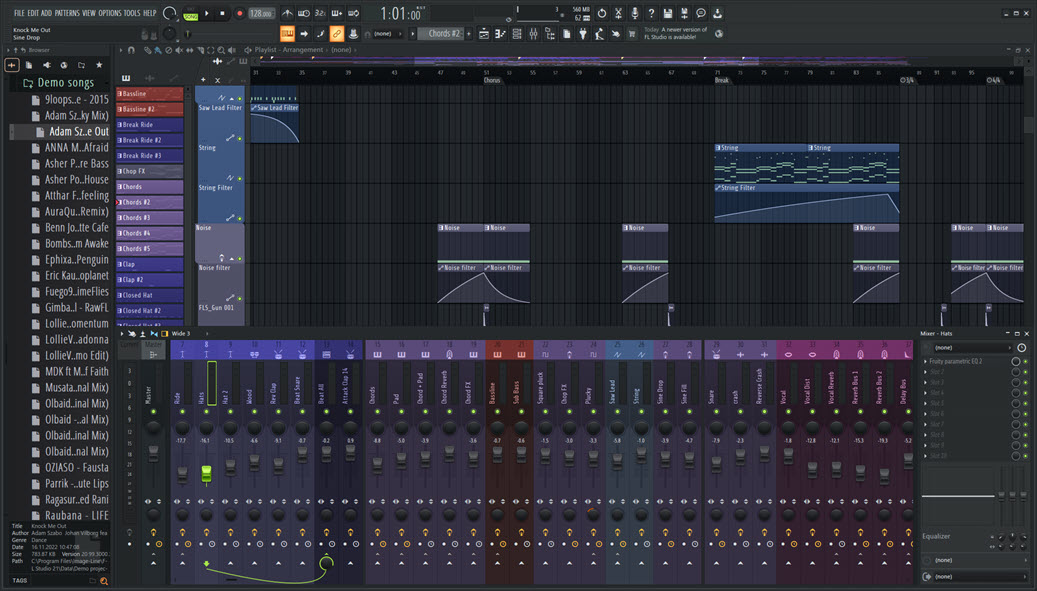Open the Wide 3 mixer layout dropdown
The height and width of the screenshot is (591, 1037).
(188, 334)
